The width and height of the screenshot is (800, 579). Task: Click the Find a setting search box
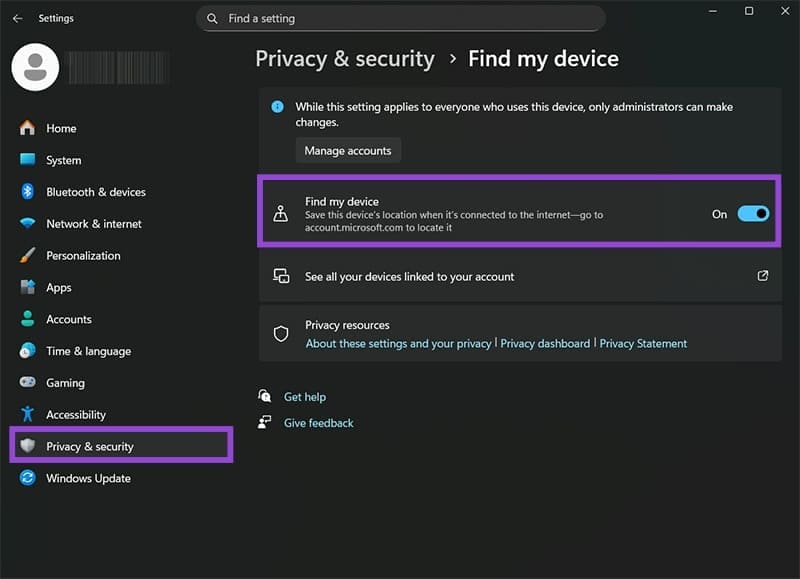pos(400,18)
